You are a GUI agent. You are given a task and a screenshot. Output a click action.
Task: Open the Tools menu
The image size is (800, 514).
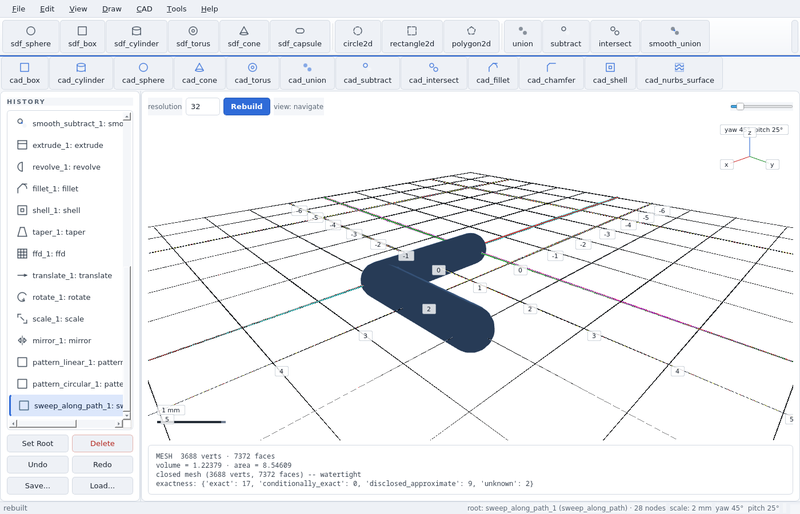(x=177, y=9)
